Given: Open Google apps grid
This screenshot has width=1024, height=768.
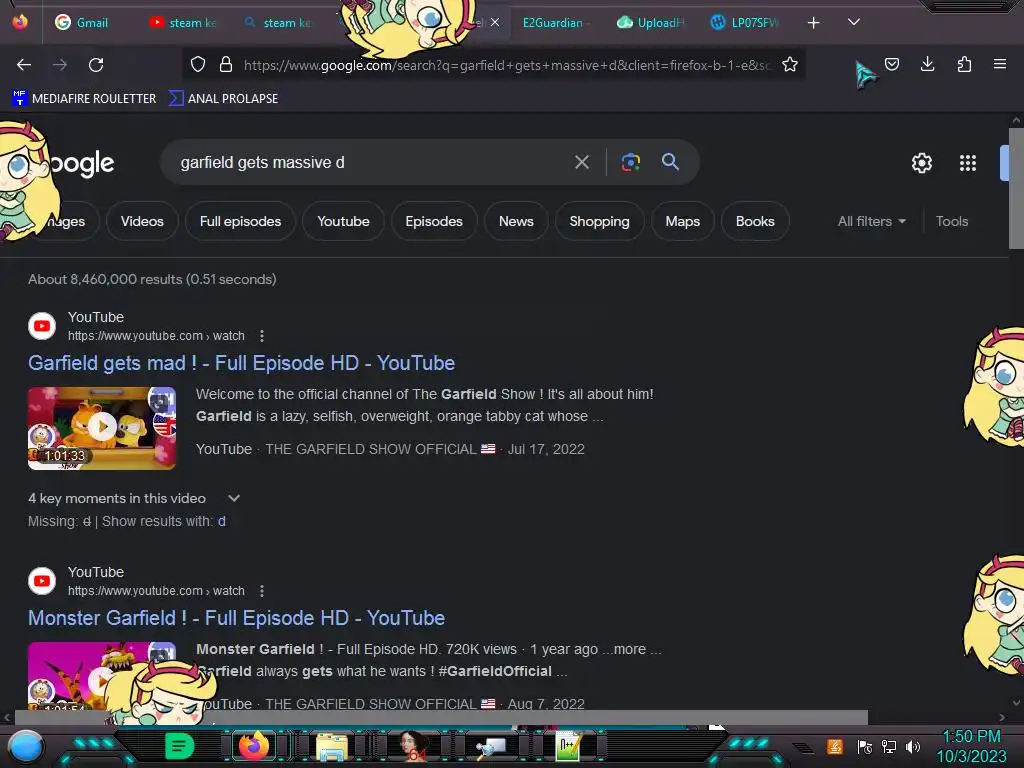Looking at the screenshot, I should click(x=968, y=163).
